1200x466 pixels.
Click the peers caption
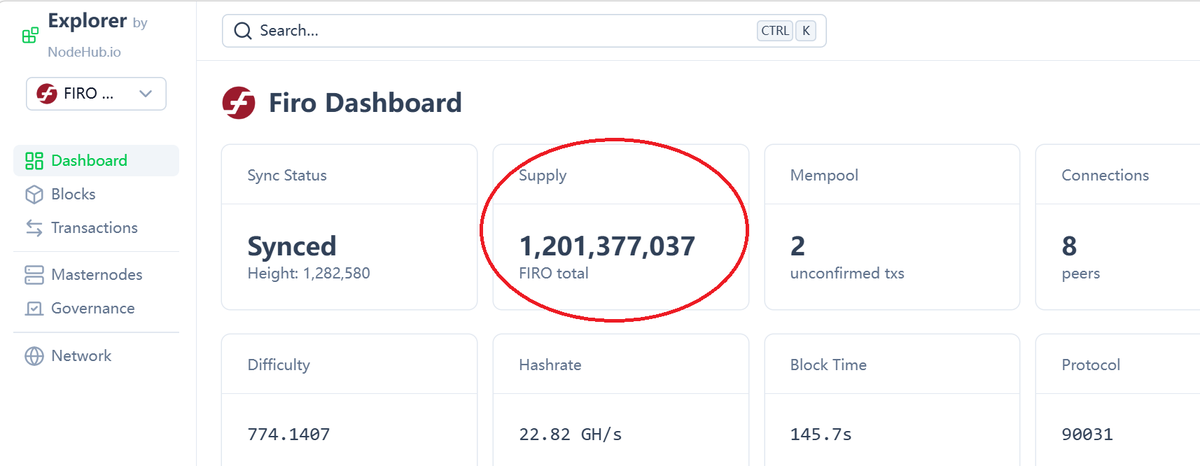click(x=1081, y=273)
